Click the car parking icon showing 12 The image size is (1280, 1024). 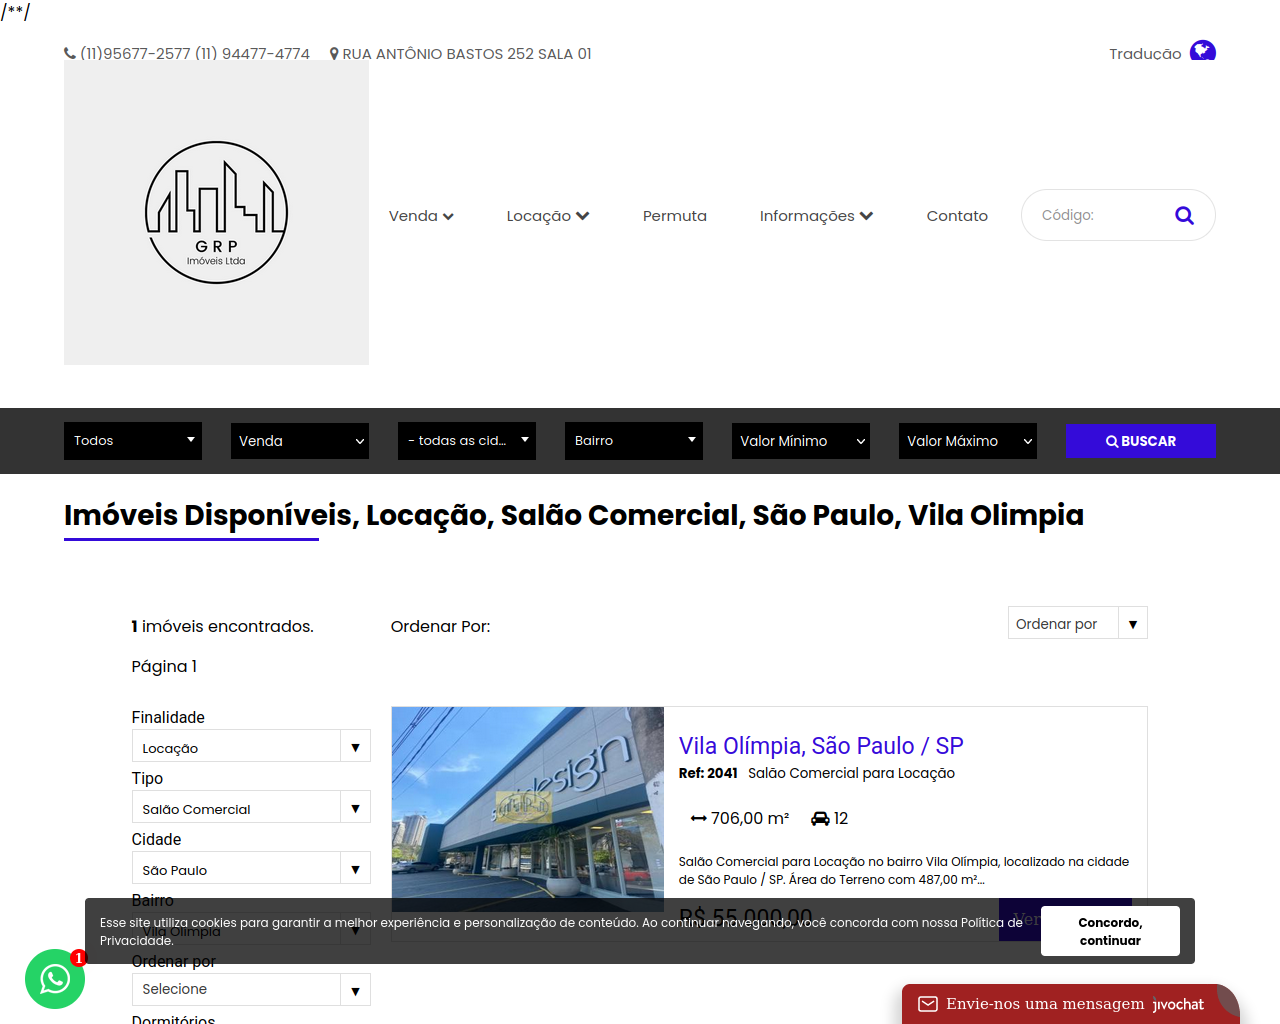(x=820, y=818)
